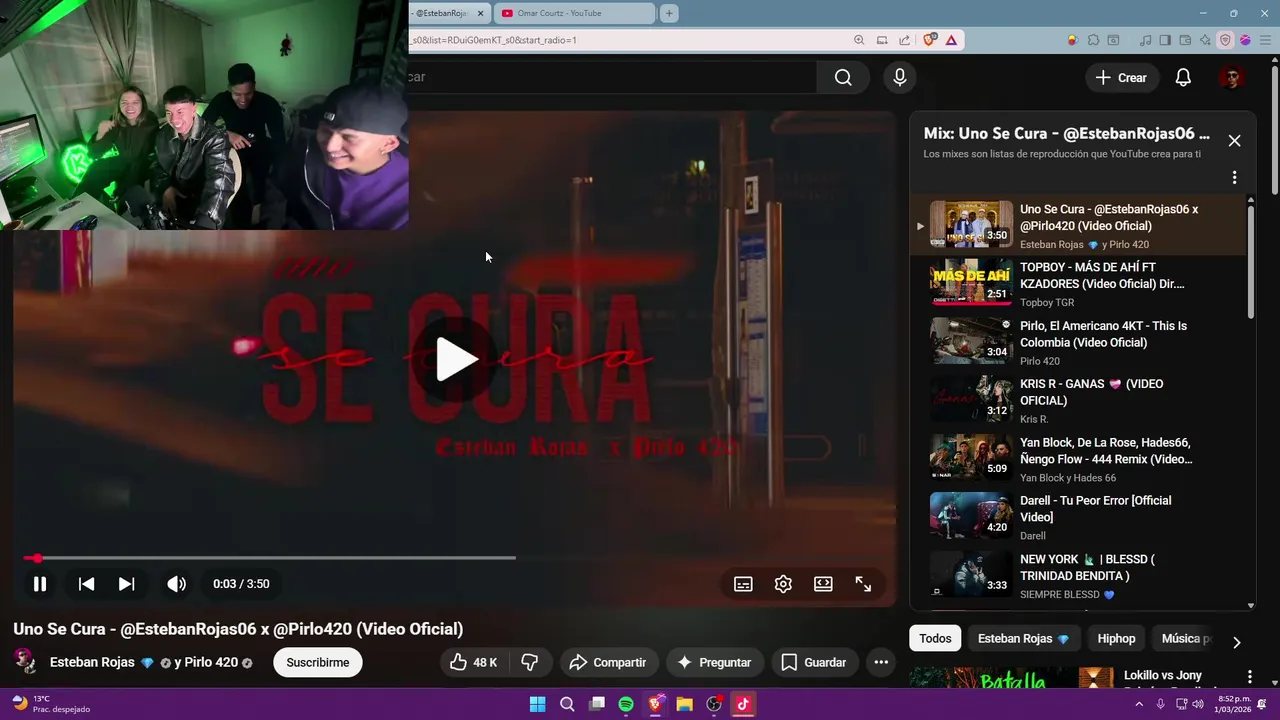Open TikTok app from the taskbar

(x=743, y=704)
